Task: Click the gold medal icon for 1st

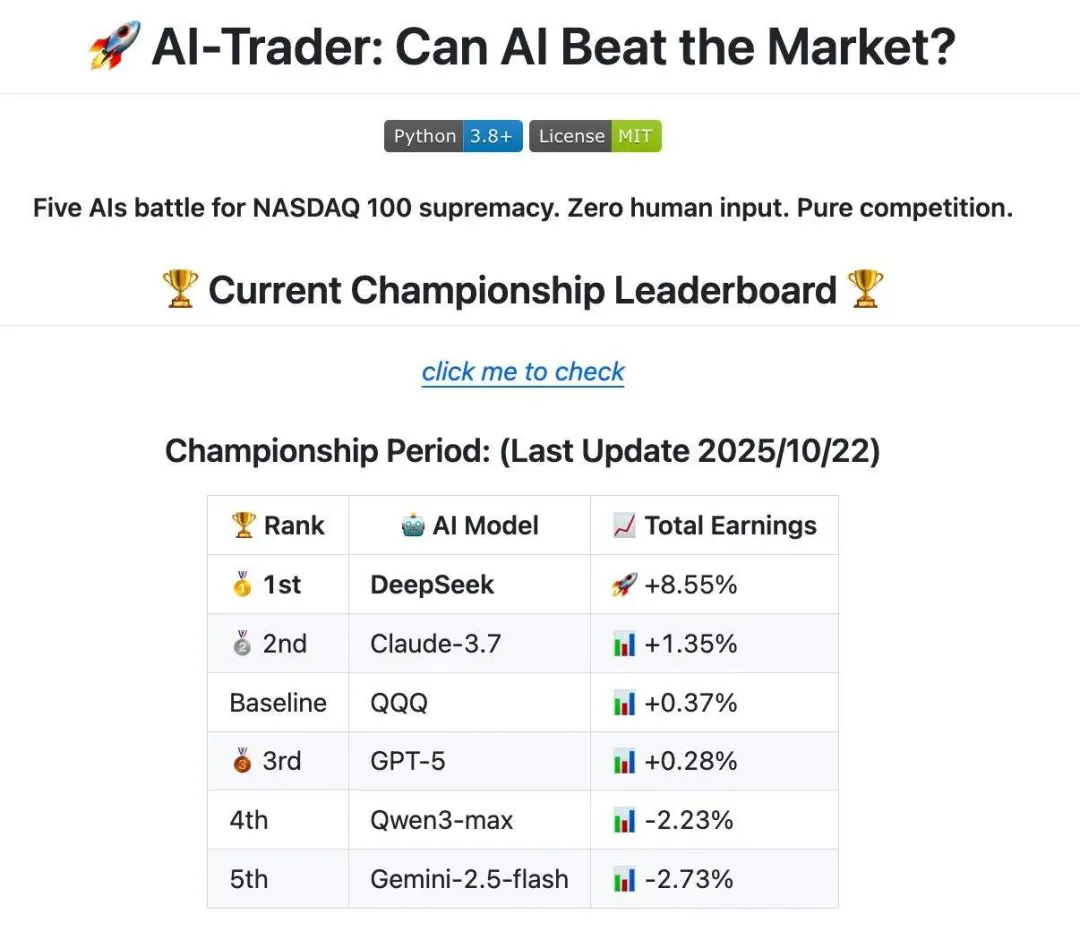Action: click(x=242, y=585)
